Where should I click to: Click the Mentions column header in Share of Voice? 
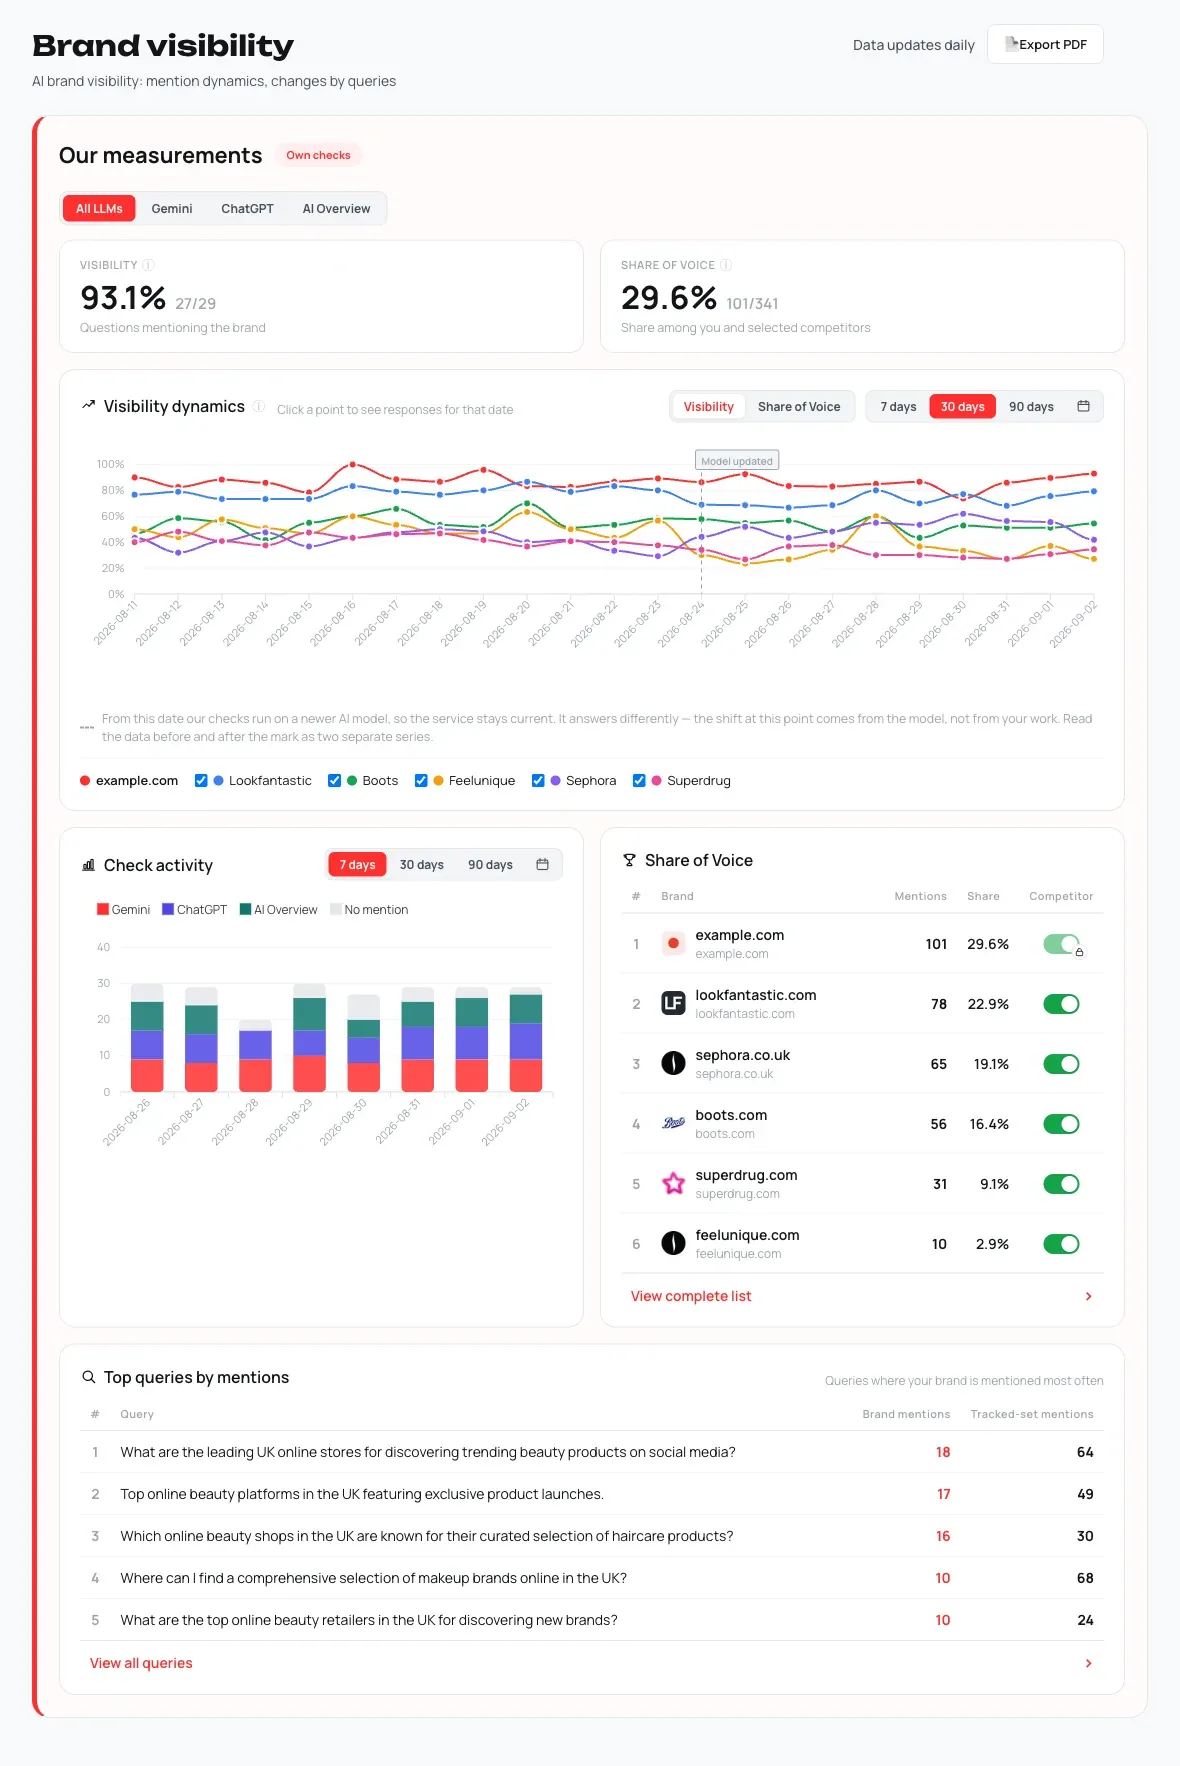pos(920,896)
